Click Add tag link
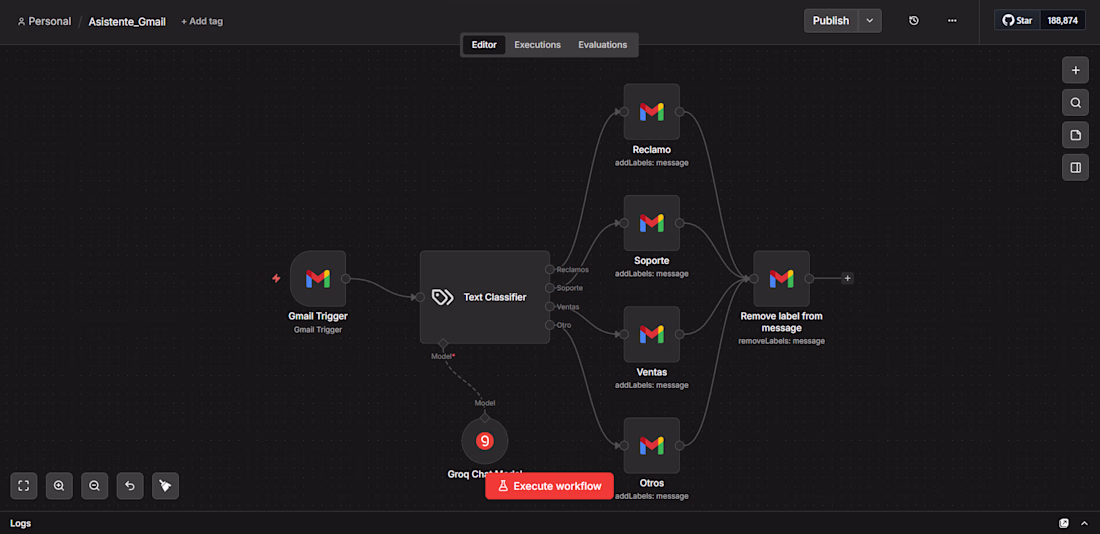This screenshot has height=534, width=1100. [x=202, y=21]
